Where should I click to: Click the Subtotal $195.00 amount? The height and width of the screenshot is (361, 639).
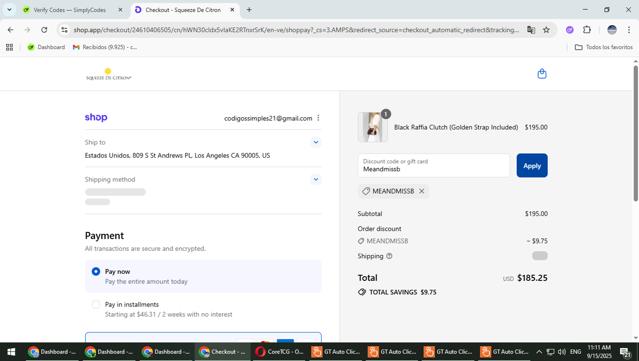point(536,214)
